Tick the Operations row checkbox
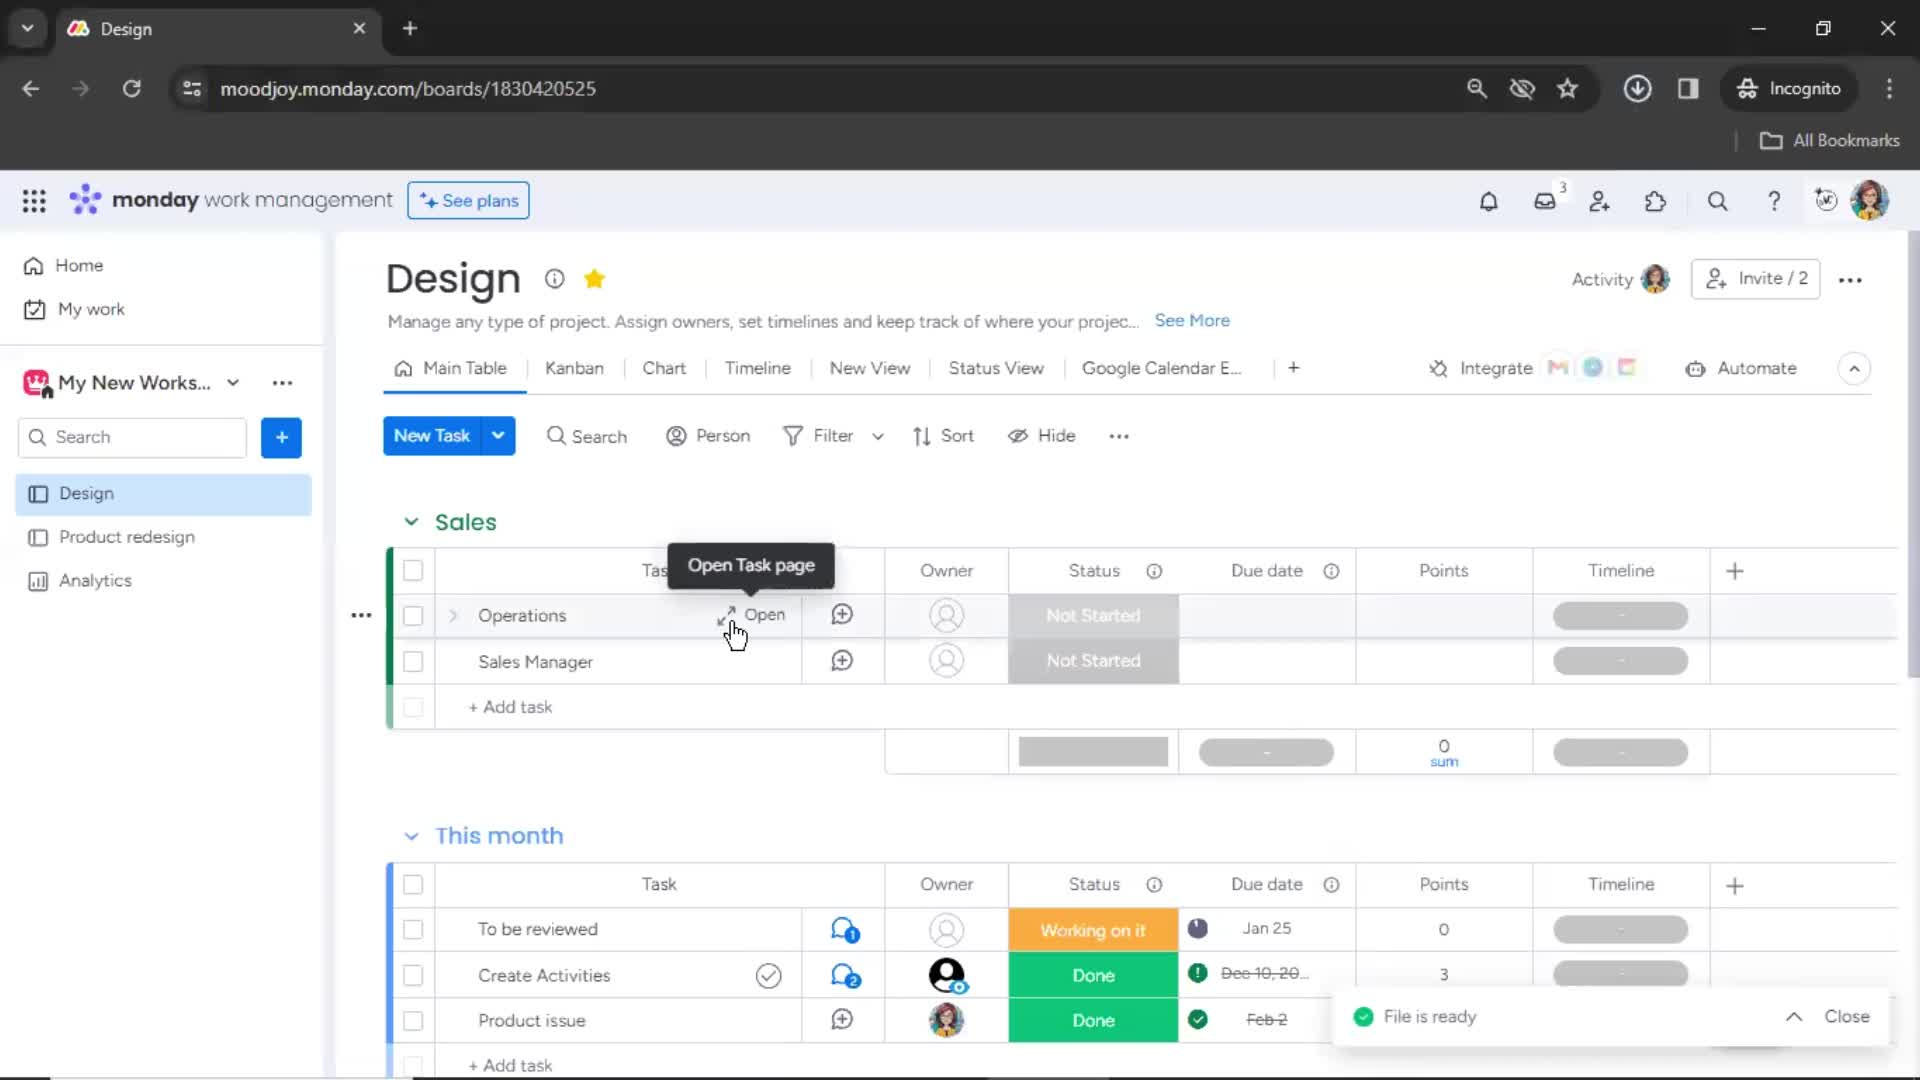This screenshot has height=1080, width=1920. (413, 616)
